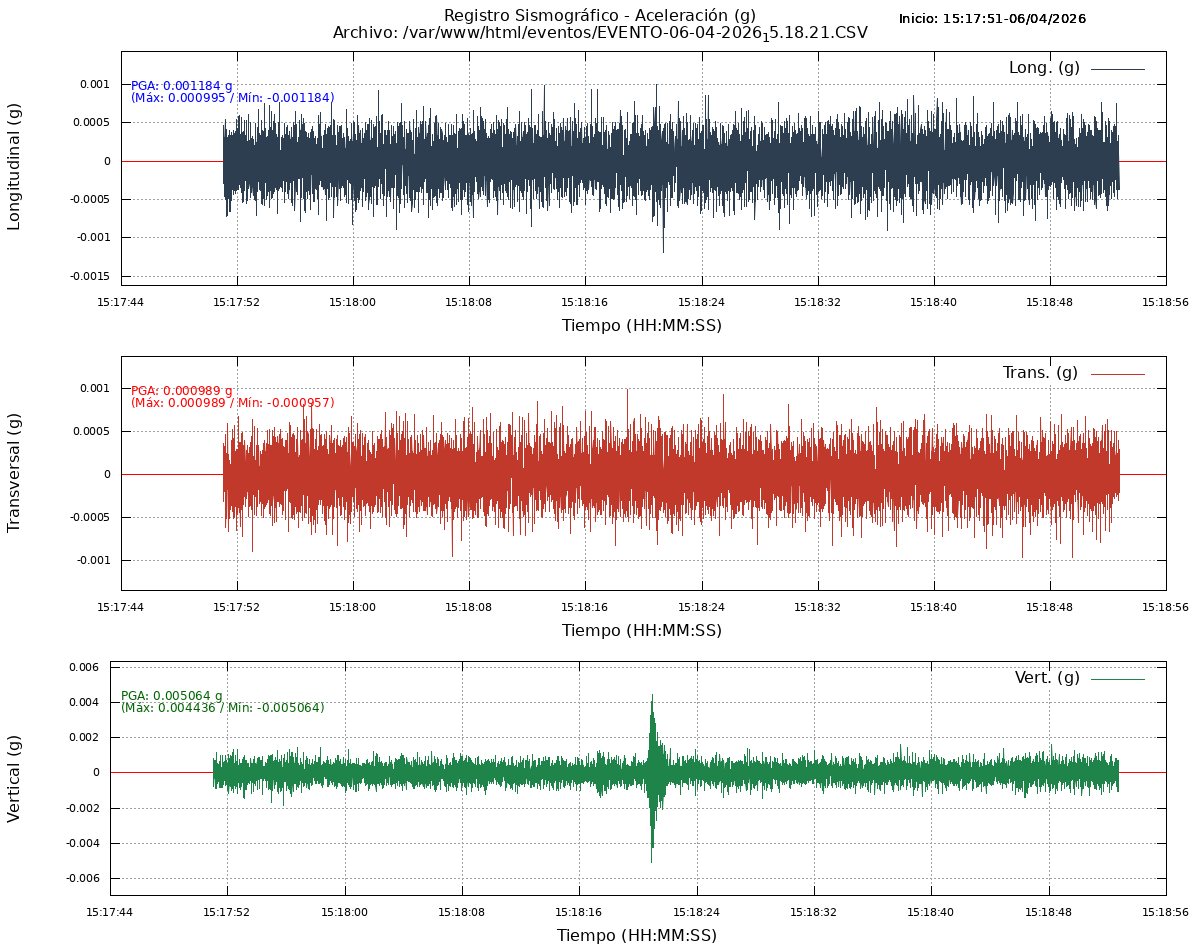Click the Long. (g) legend label

(x=1044, y=68)
